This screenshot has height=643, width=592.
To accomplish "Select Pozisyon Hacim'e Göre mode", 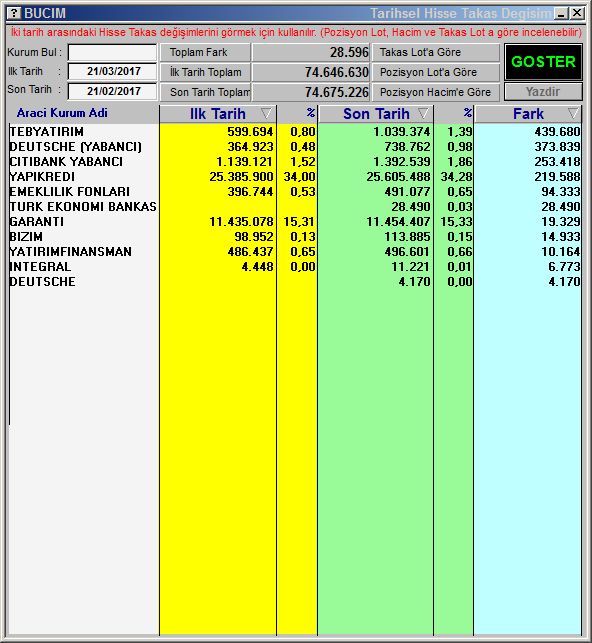I will click(x=436, y=92).
